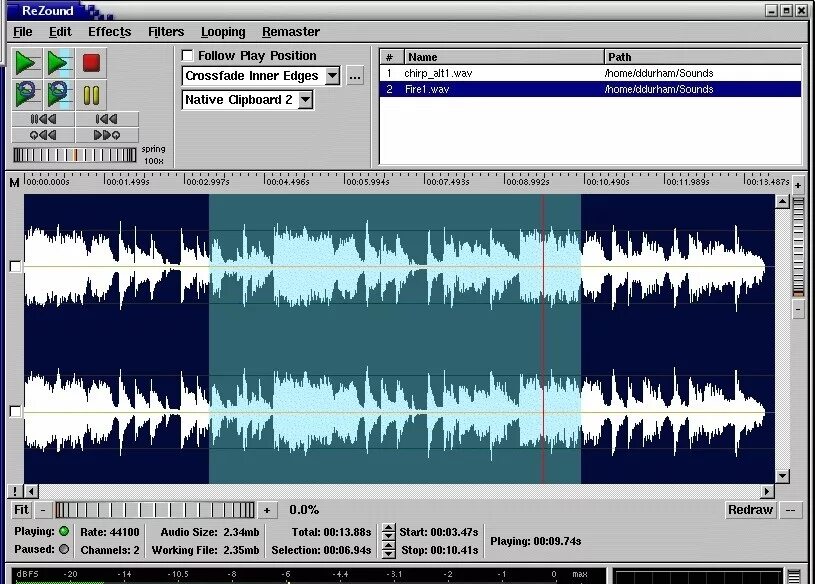This screenshot has width=815, height=584.
Task: Sort sounds by the Name column header
Action: coord(504,57)
